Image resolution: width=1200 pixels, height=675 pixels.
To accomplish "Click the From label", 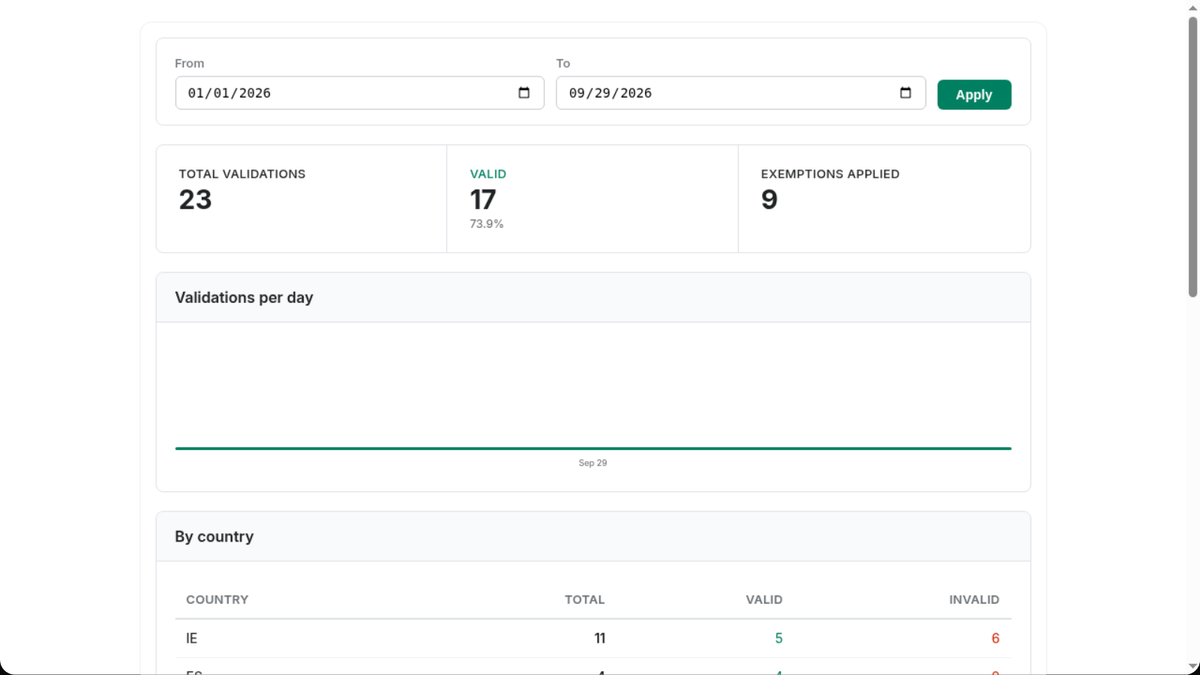I will pos(189,63).
